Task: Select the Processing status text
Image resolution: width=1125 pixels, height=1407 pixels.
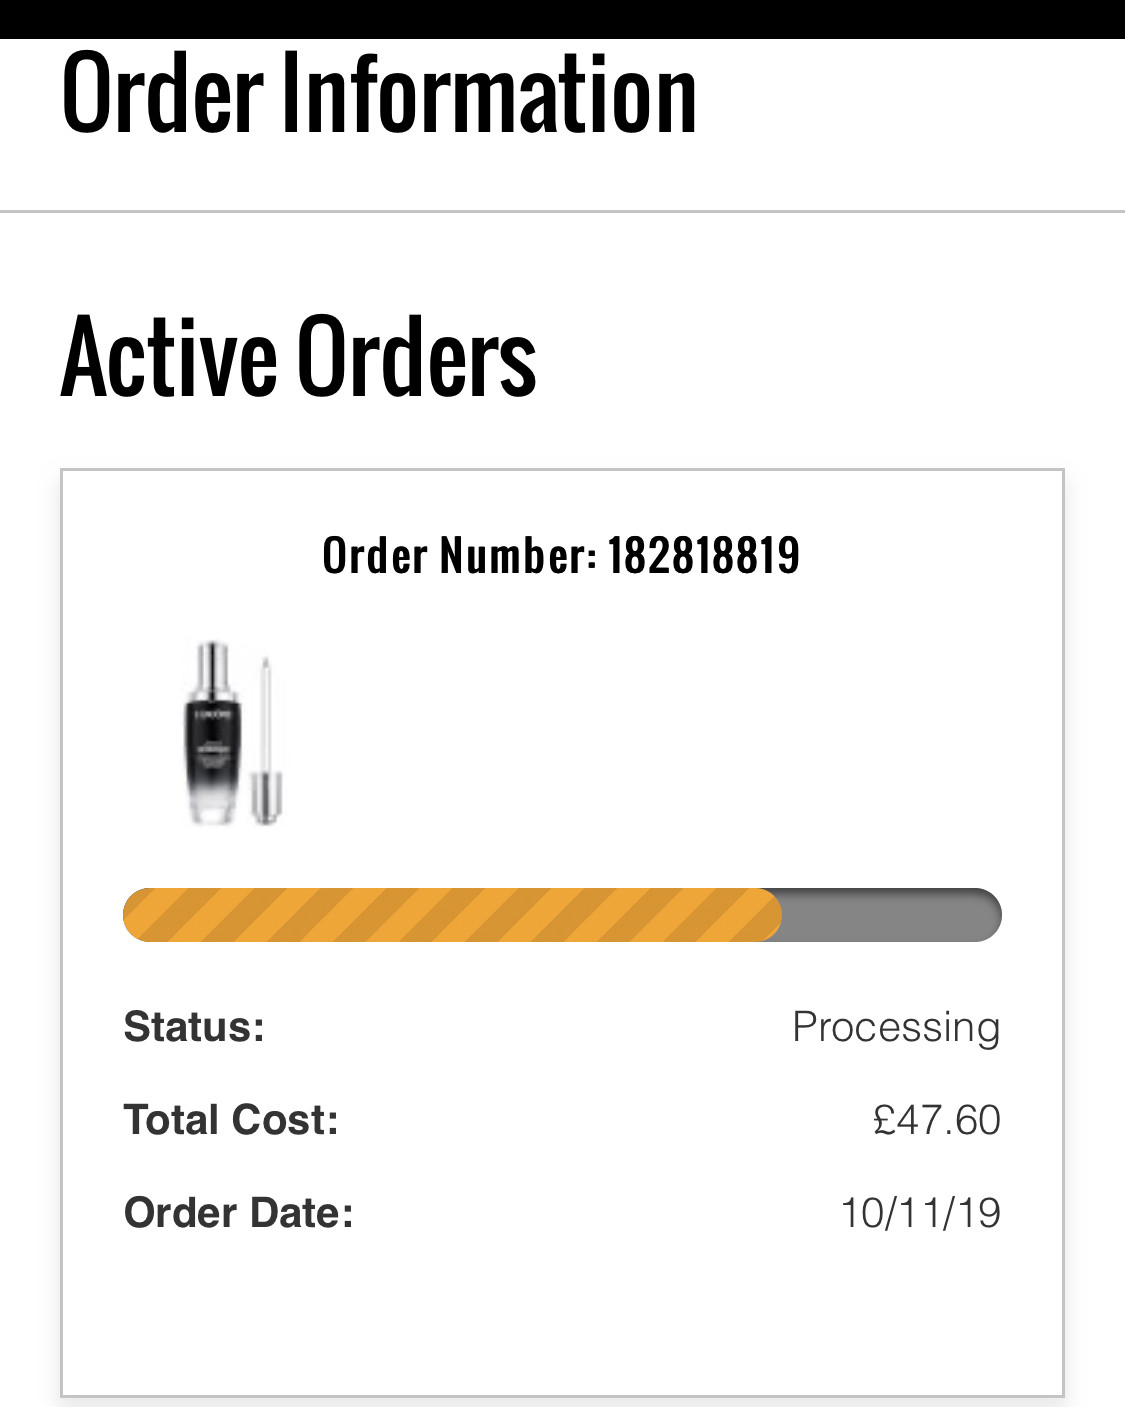Action: 896,1028
